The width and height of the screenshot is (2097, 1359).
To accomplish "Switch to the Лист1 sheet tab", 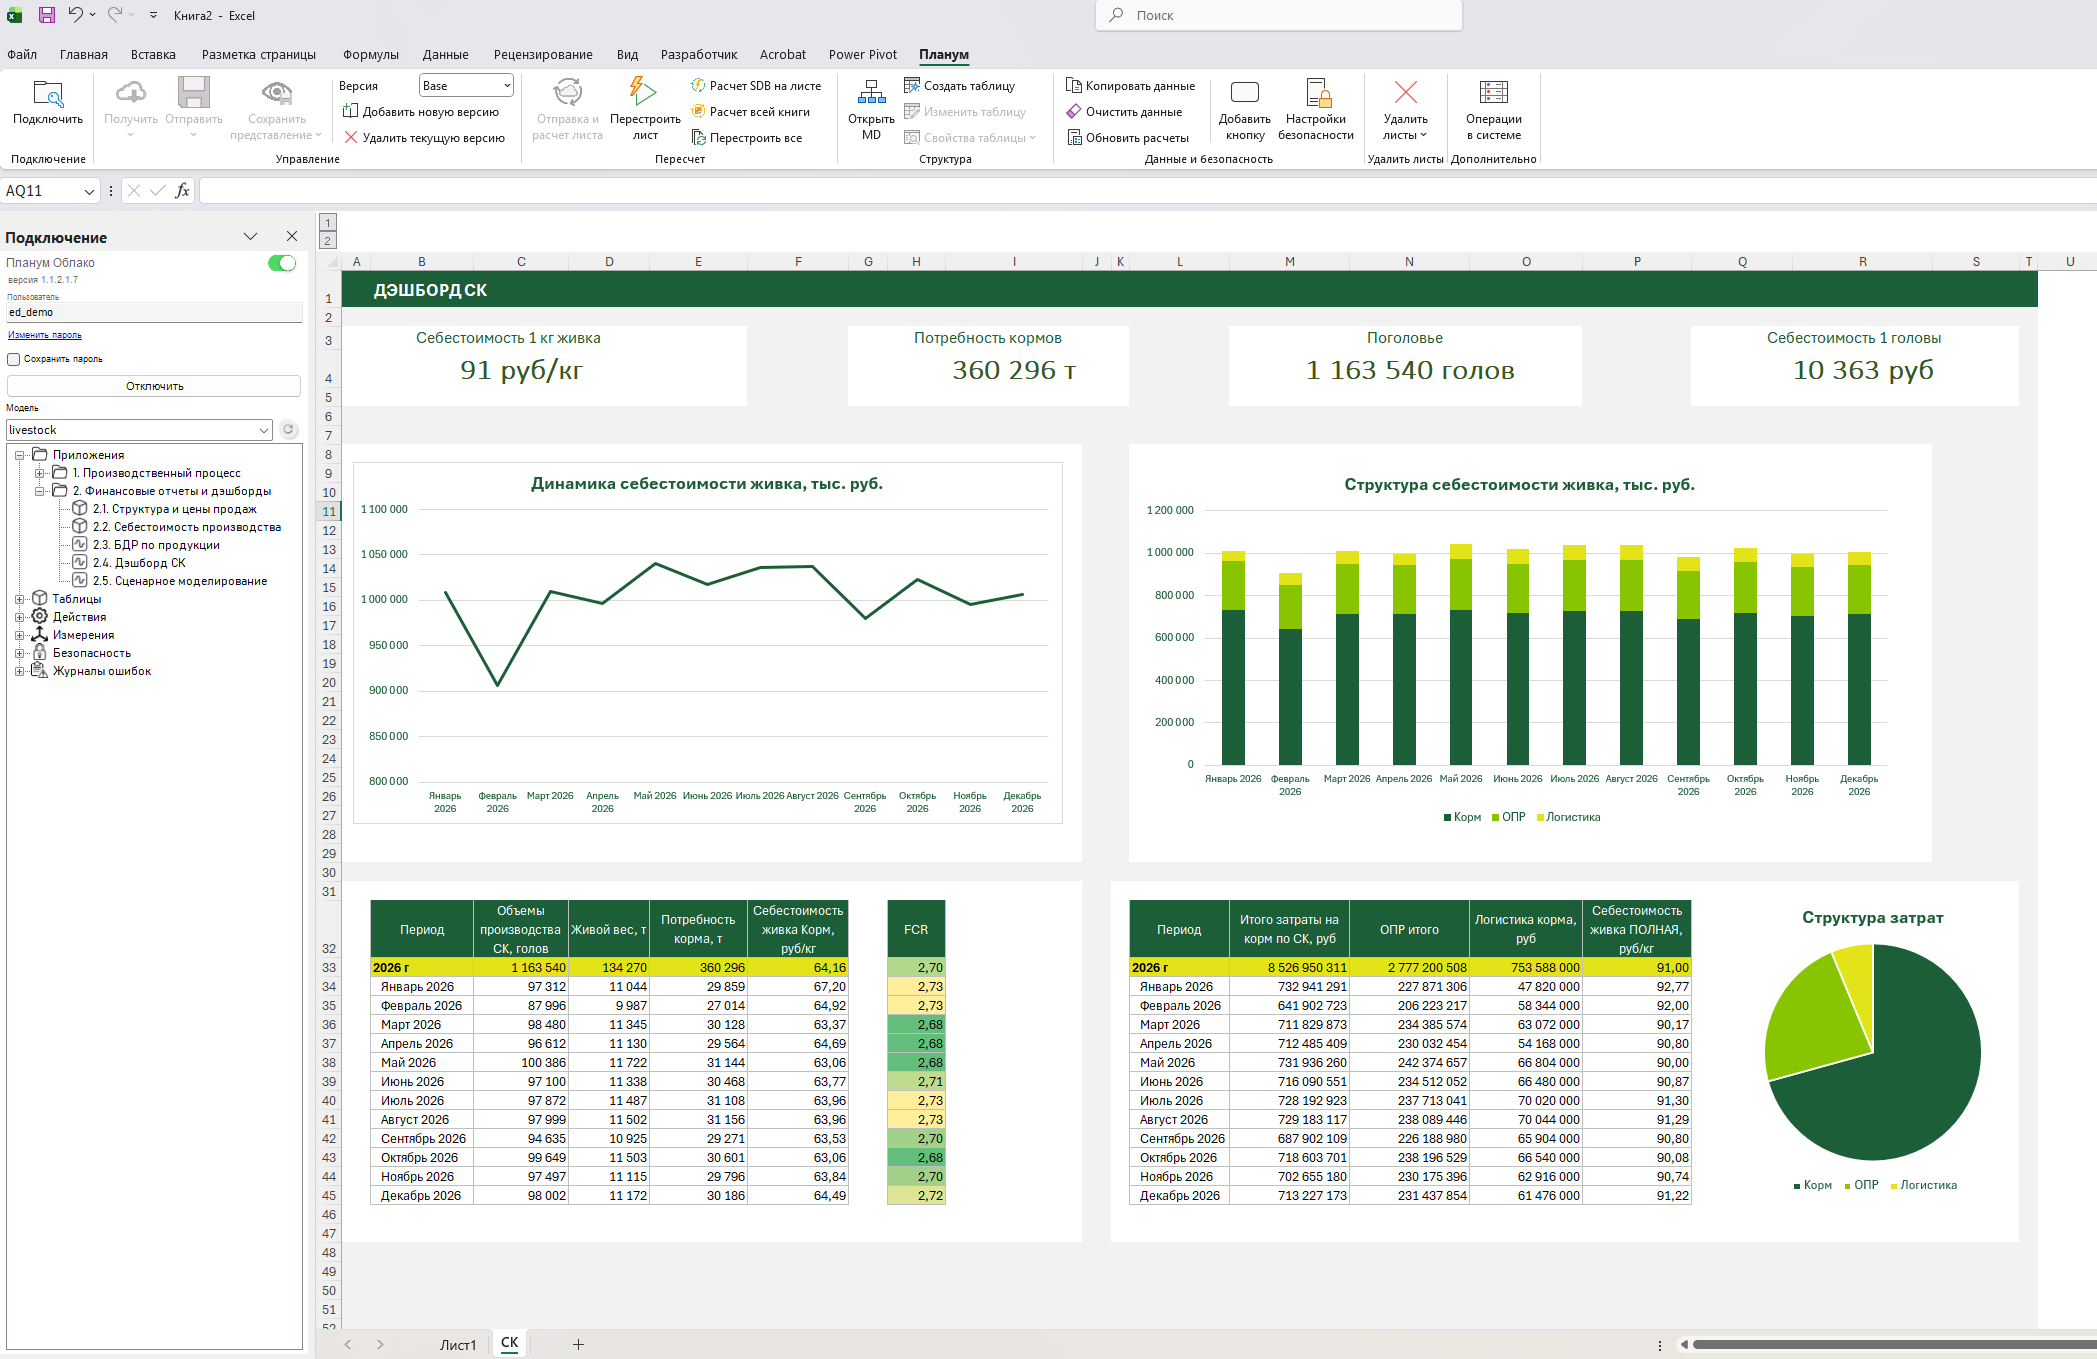I will click(457, 1345).
